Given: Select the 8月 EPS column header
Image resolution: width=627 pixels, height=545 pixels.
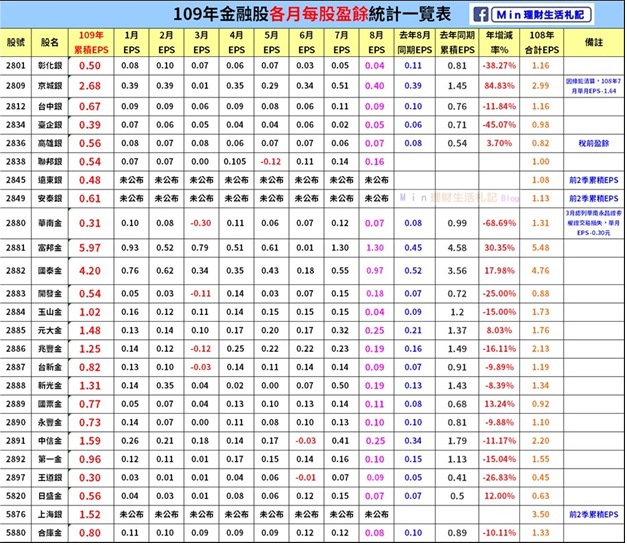Looking at the screenshot, I should [x=376, y=42].
